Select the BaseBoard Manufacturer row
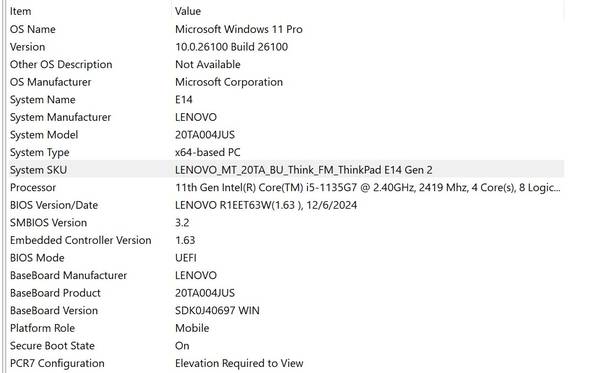Screen dimensions: 600x373 point(285,276)
